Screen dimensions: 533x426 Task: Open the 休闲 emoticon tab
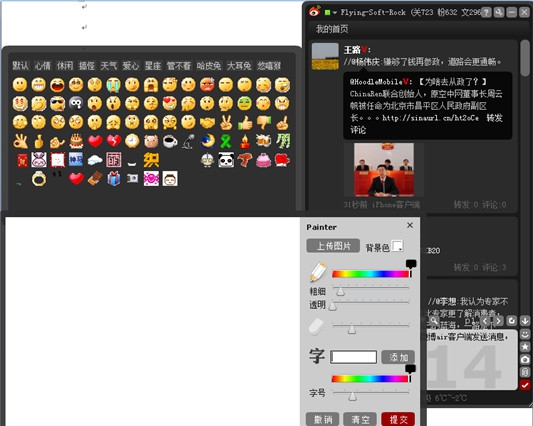65,65
